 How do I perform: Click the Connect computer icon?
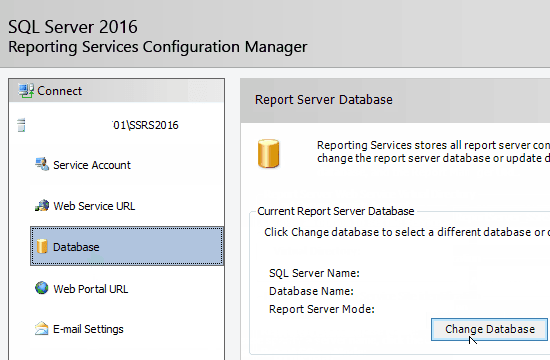26,91
